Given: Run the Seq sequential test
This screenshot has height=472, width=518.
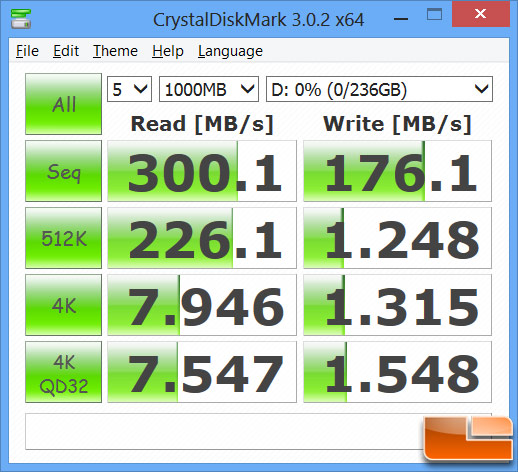Looking at the screenshot, I should [63, 171].
